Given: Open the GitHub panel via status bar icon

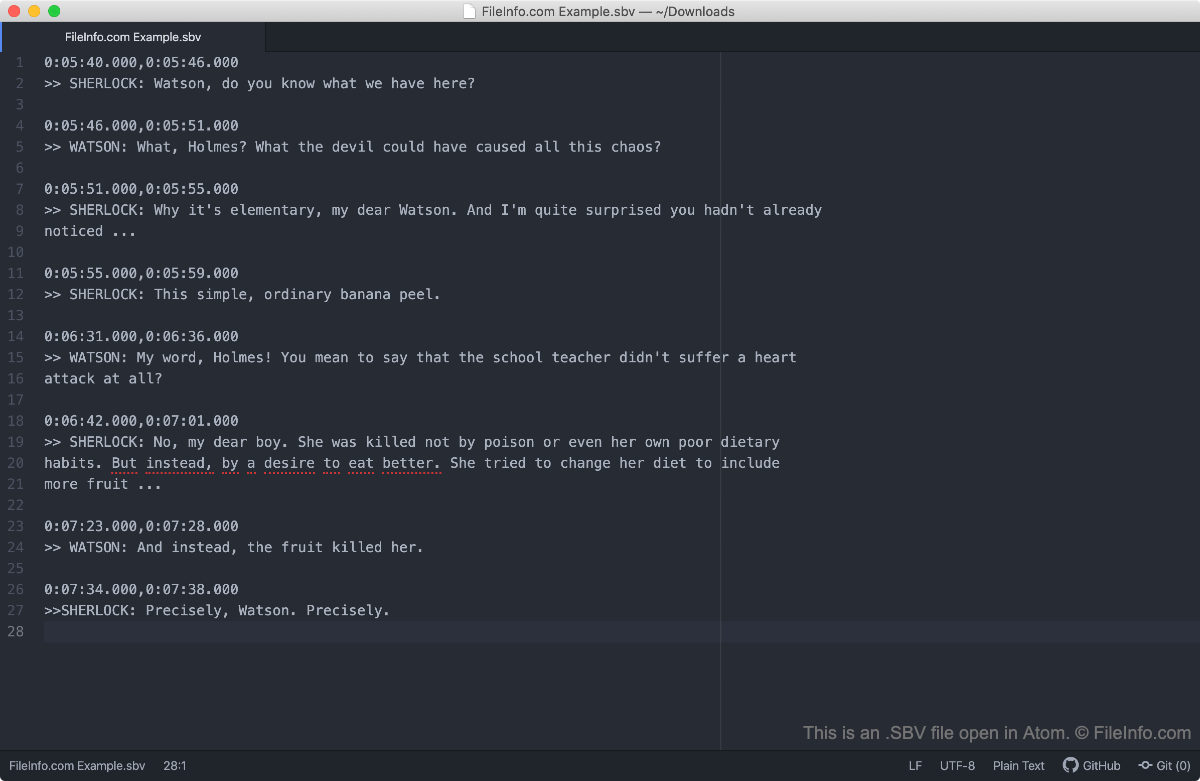Looking at the screenshot, I should (1092, 765).
